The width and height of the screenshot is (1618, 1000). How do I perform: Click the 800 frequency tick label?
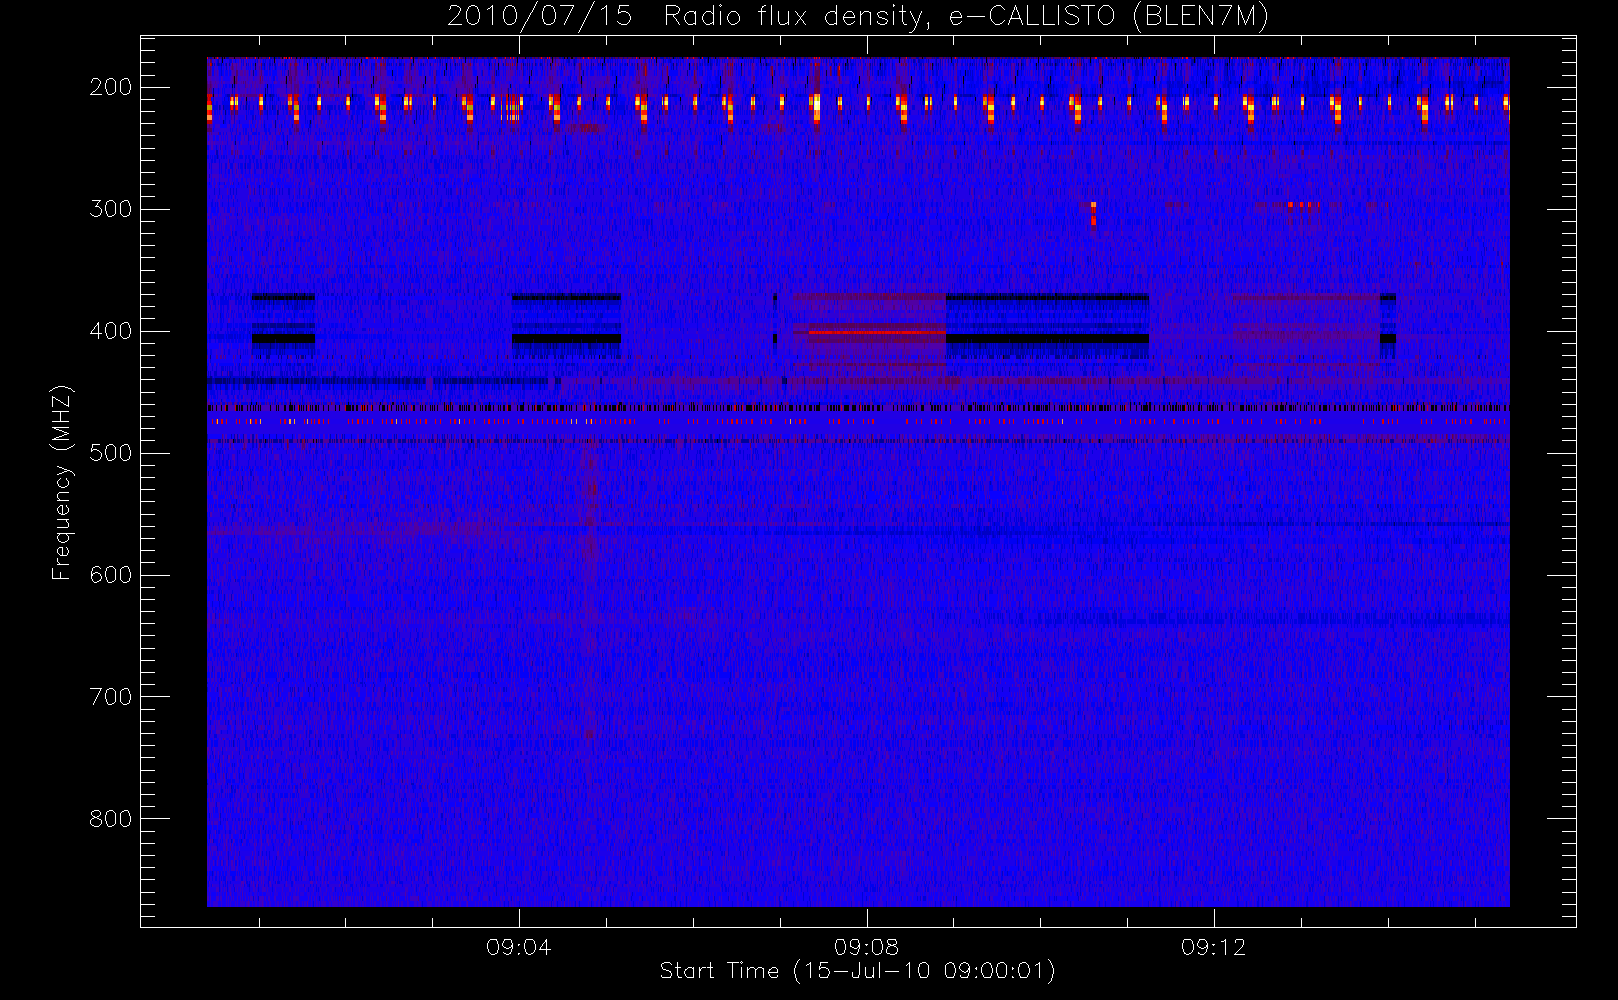[111, 819]
